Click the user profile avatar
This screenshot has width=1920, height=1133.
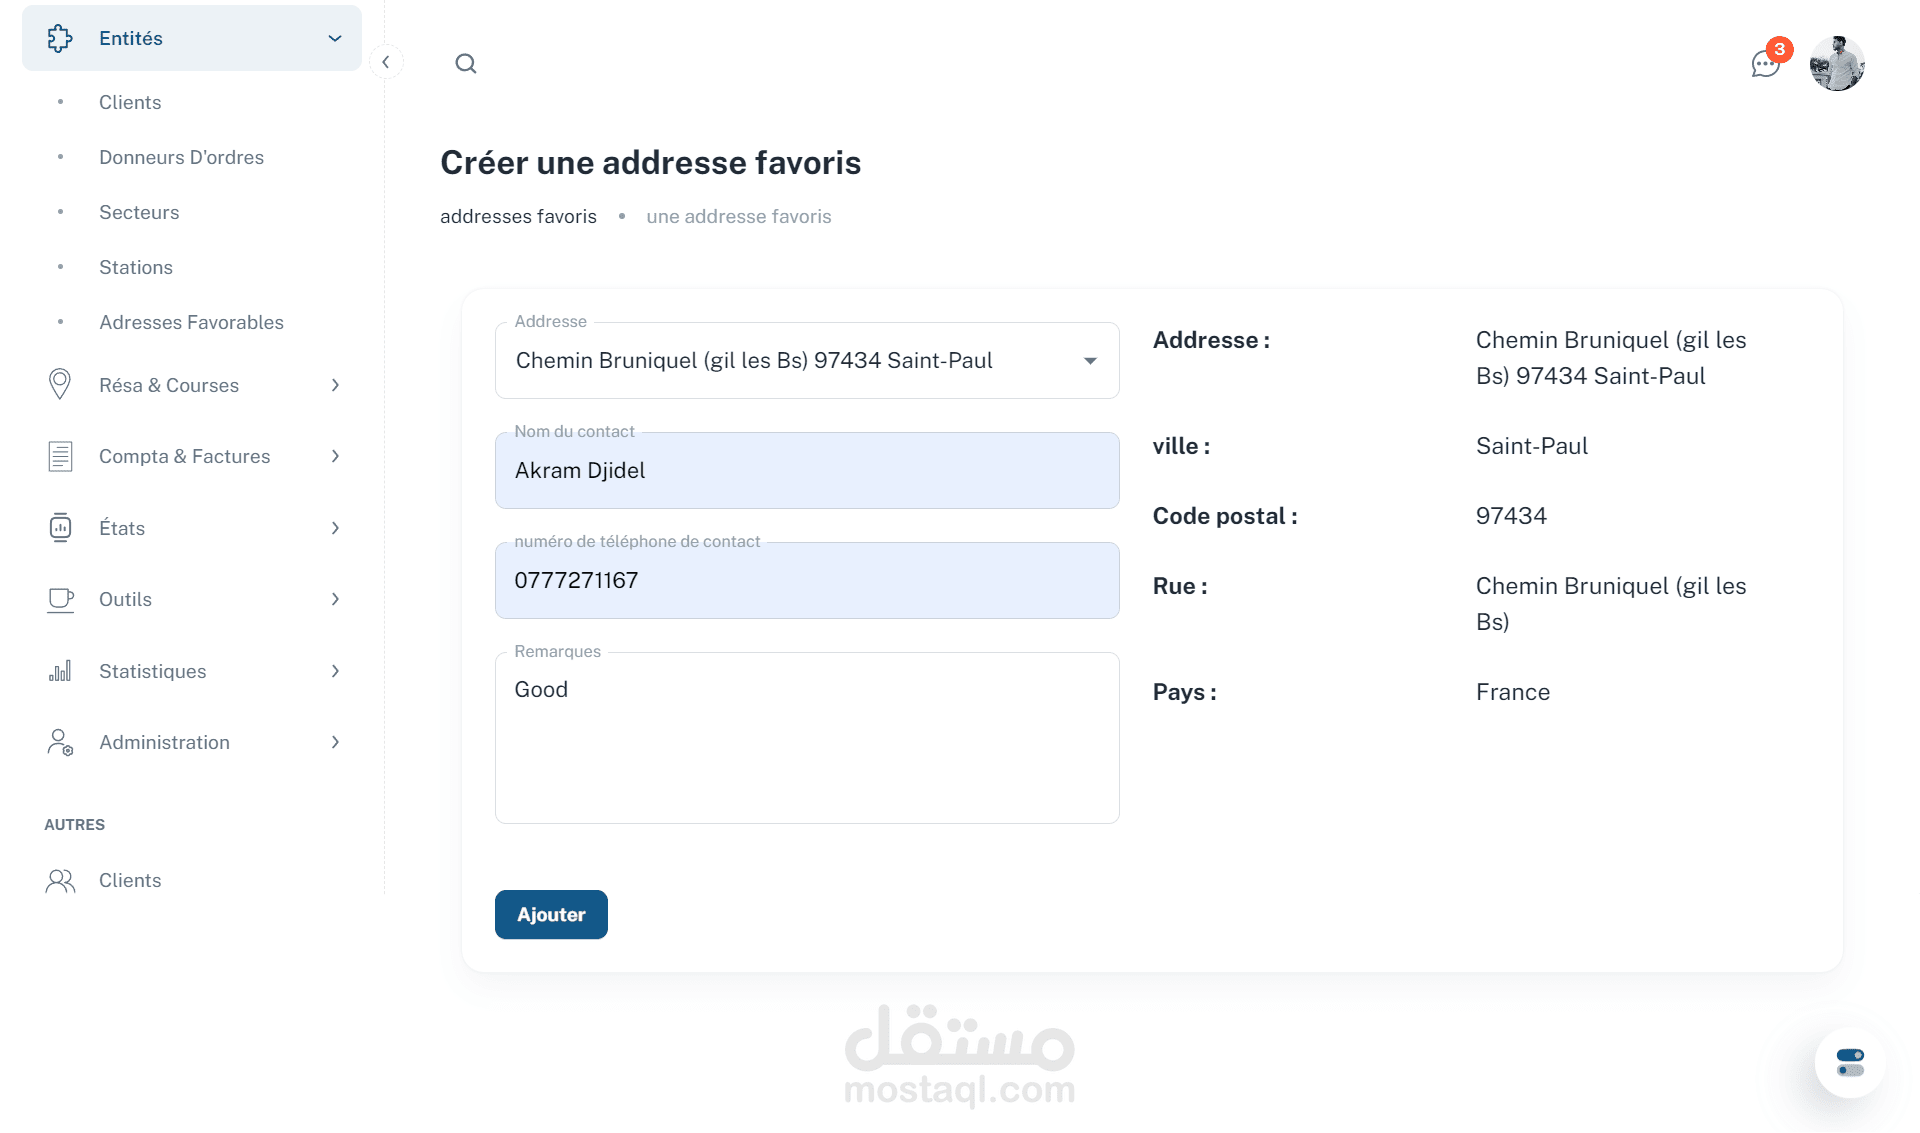[1837, 64]
